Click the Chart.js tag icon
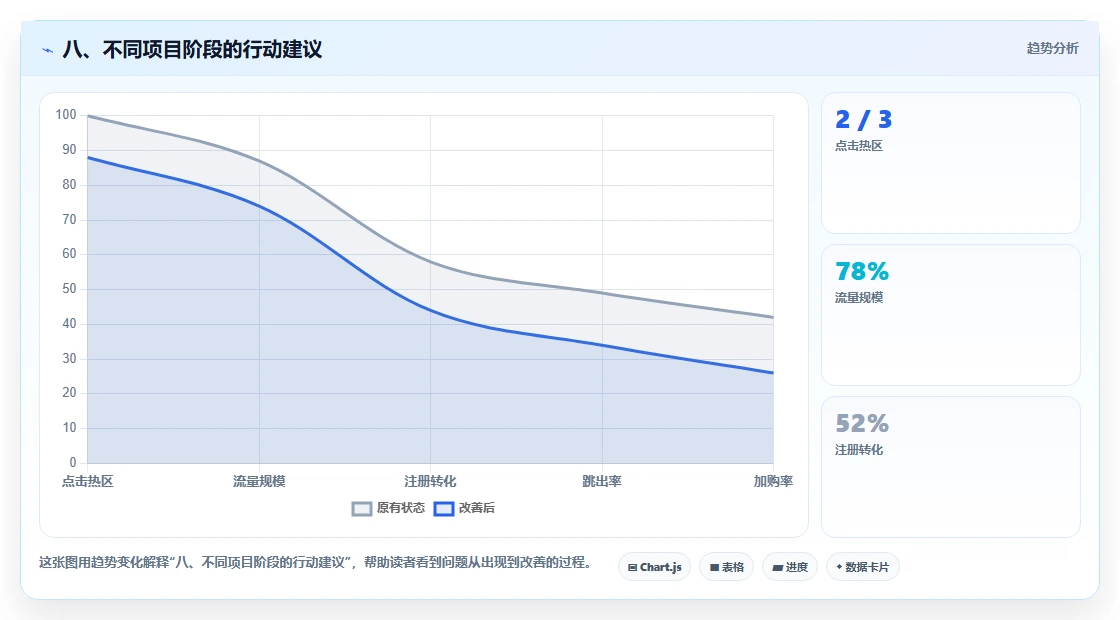Viewport: 1120px width, 620px height. click(x=632, y=568)
